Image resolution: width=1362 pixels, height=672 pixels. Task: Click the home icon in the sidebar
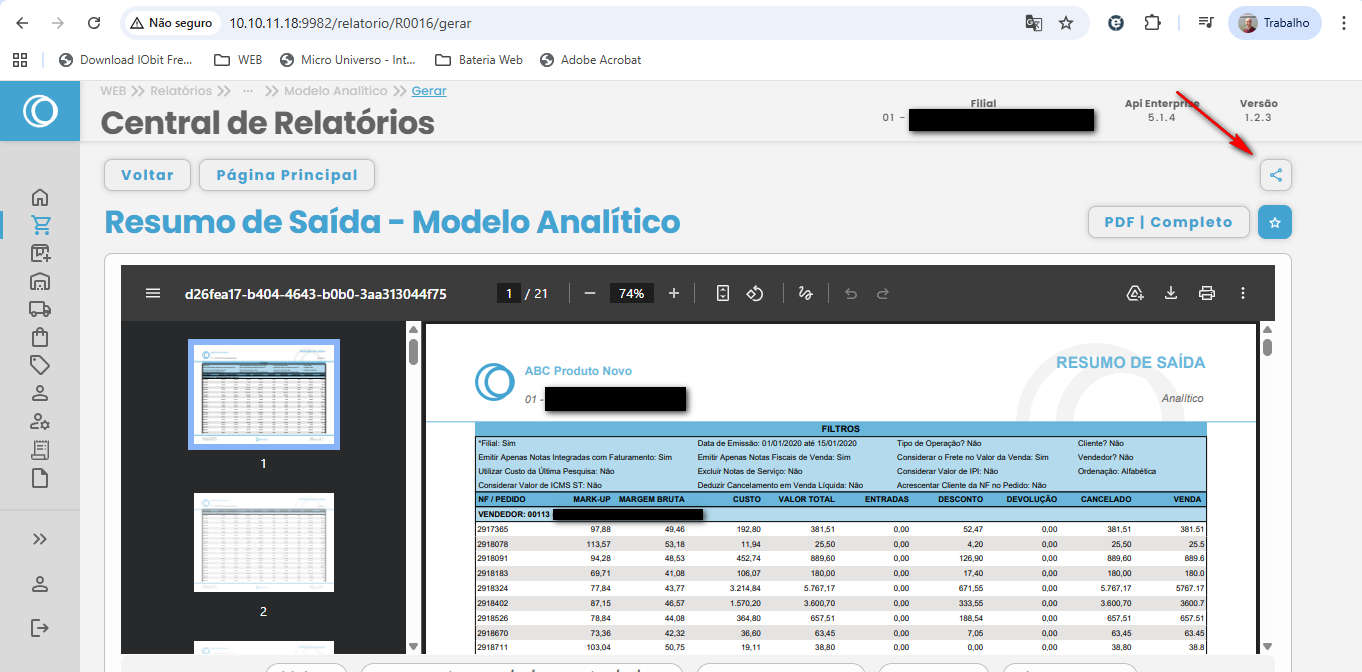pyautogui.click(x=40, y=197)
